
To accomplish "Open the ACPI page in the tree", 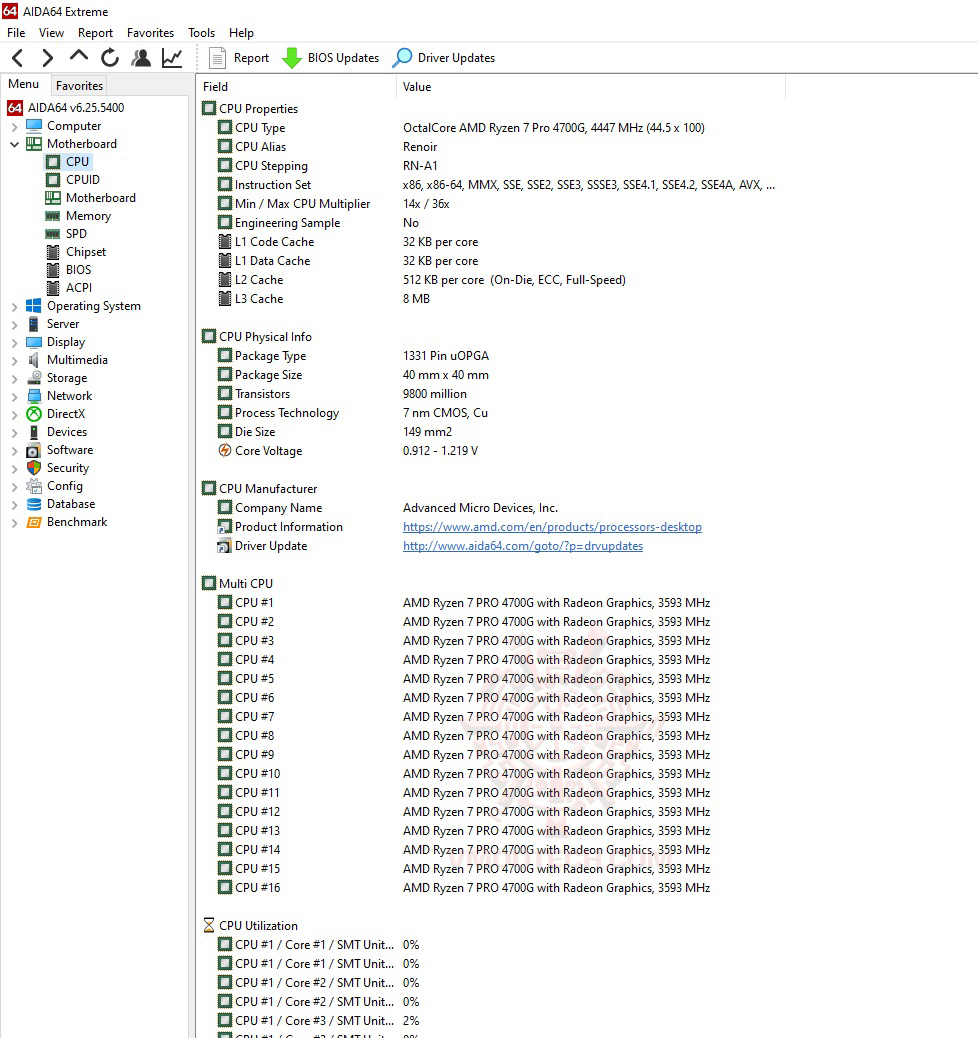I will [x=69, y=287].
